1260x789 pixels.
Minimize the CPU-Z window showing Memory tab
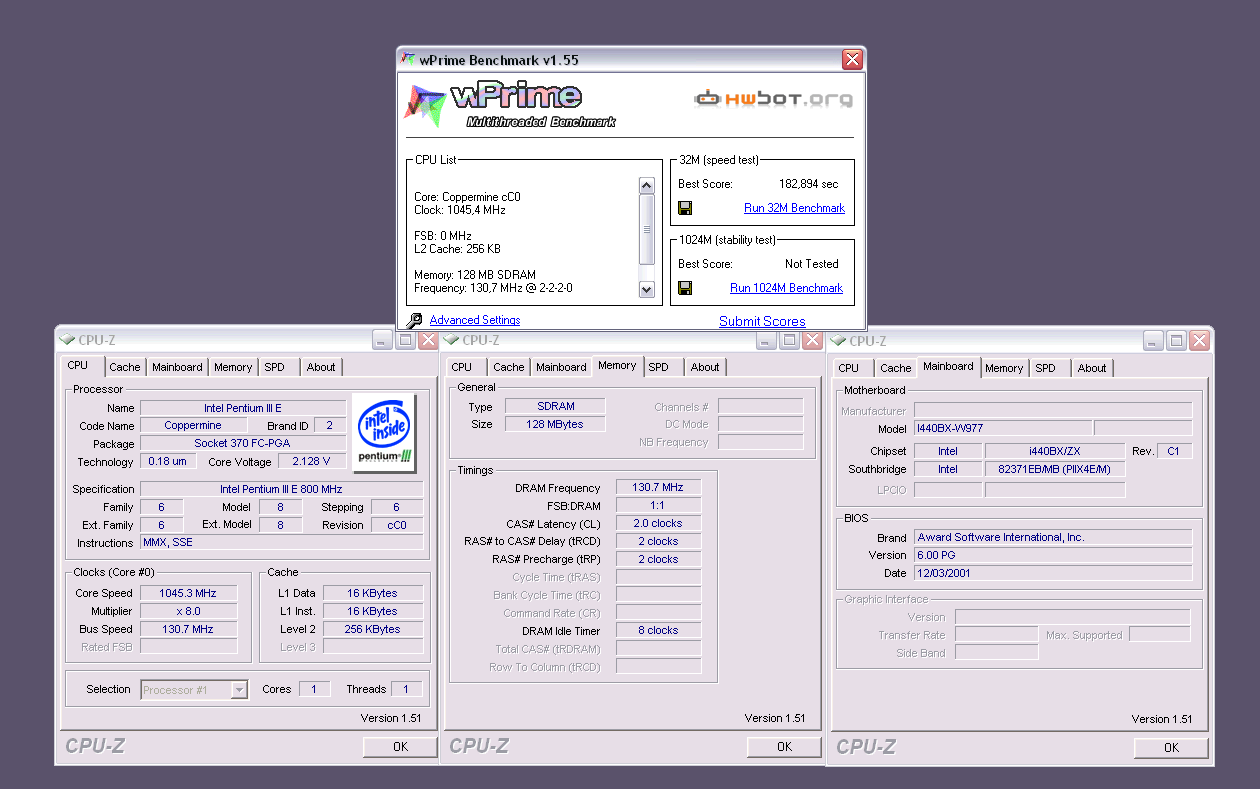[x=766, y=340]
